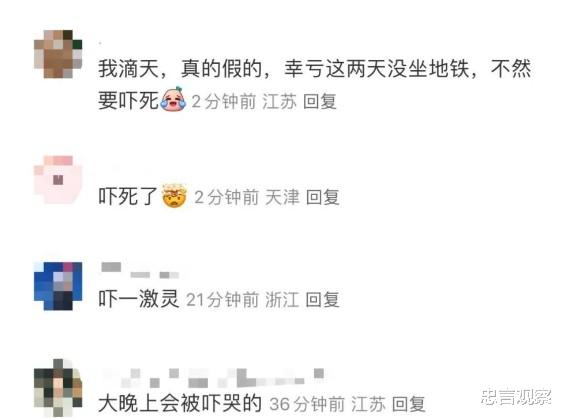This screenshot has height=418, width=561.
Task: Click the '2分钟前 天津' timestamp
Action: click(x=247, y=198)
